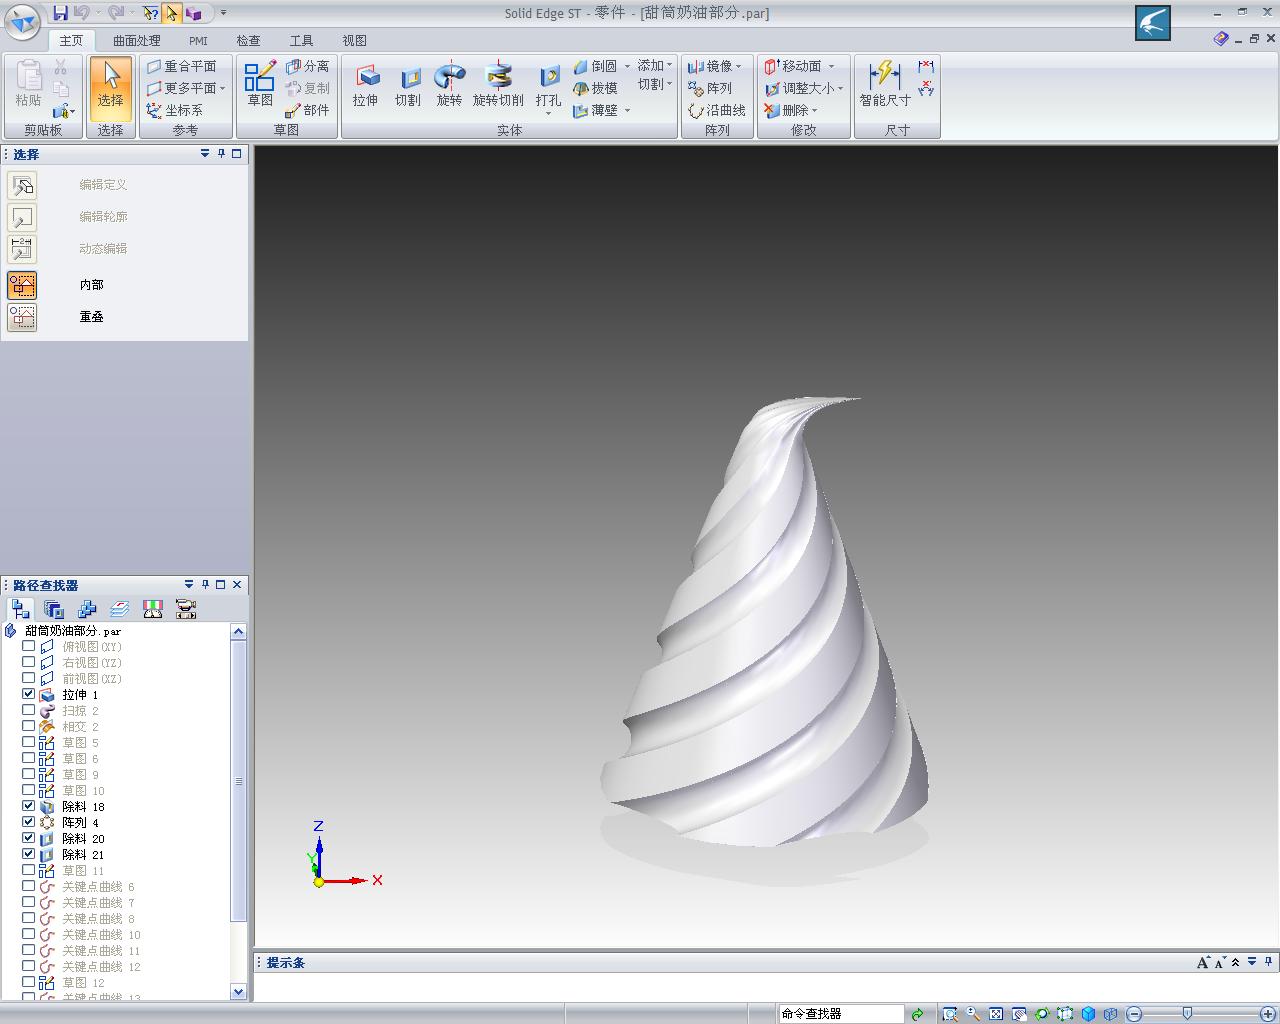Open the 薄壁 dropdown arrow
The height and width of the screenshot is (1024, 1280).
coord(627,110)
